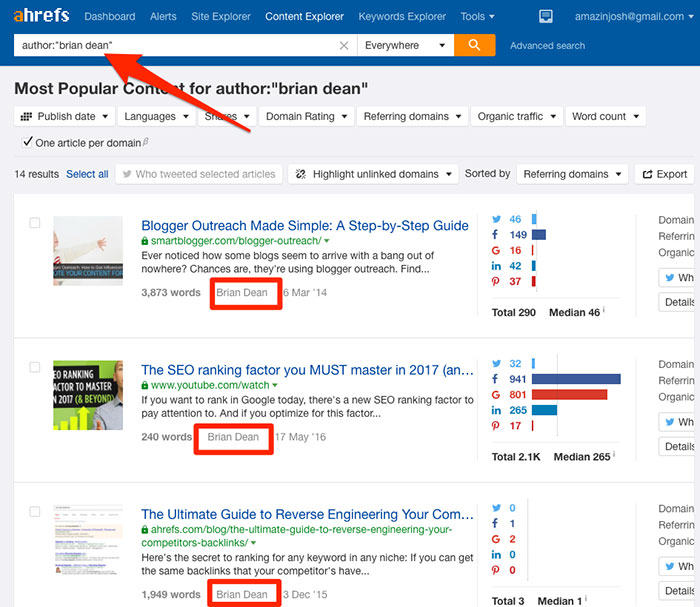Click the www.youtube.com/watch URL

[210, 385]
